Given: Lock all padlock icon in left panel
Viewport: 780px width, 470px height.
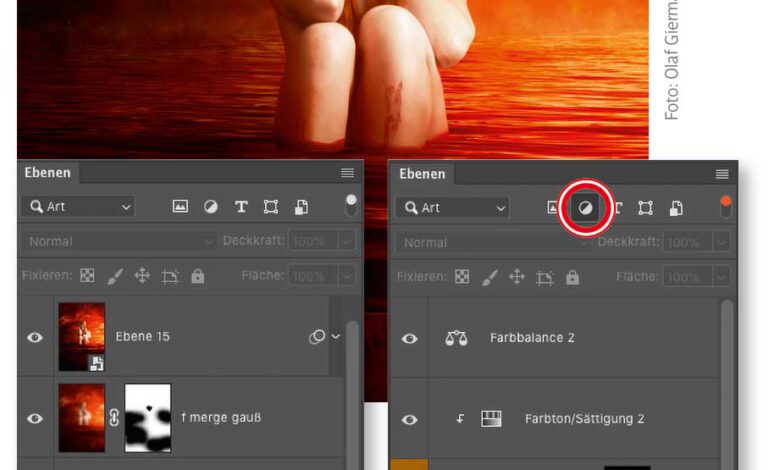Looking at the screenshot, I should click(x=197, y=276).
